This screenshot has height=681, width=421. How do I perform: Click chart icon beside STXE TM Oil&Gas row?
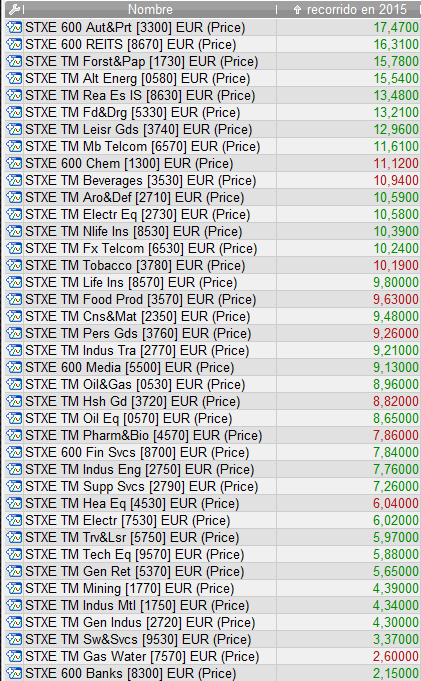[14, 384]
